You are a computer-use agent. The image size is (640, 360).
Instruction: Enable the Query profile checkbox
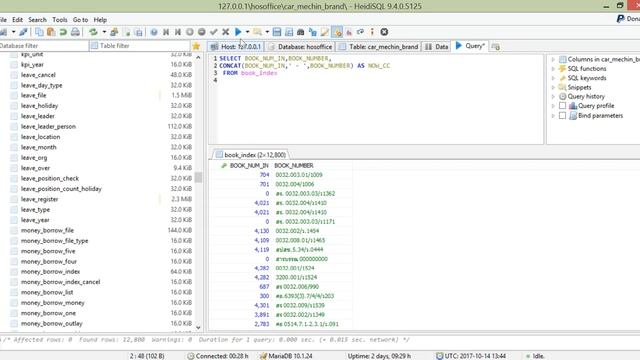562,106
